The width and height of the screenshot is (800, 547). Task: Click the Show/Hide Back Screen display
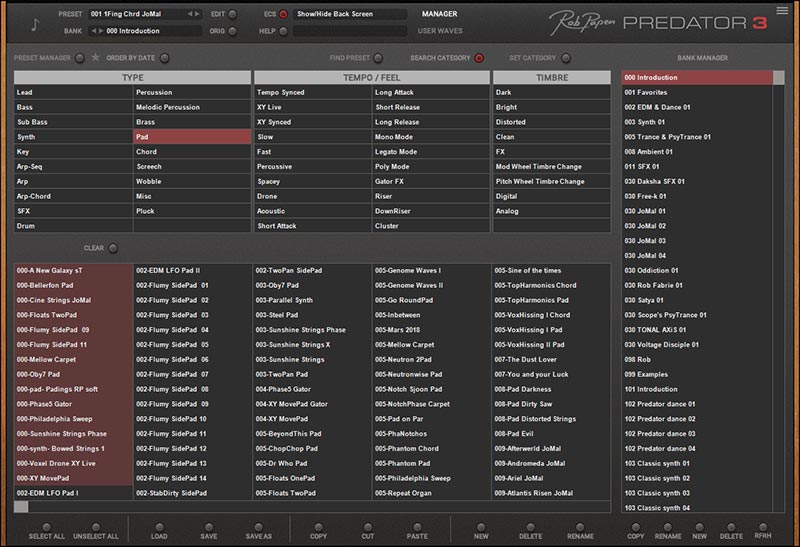351,14
